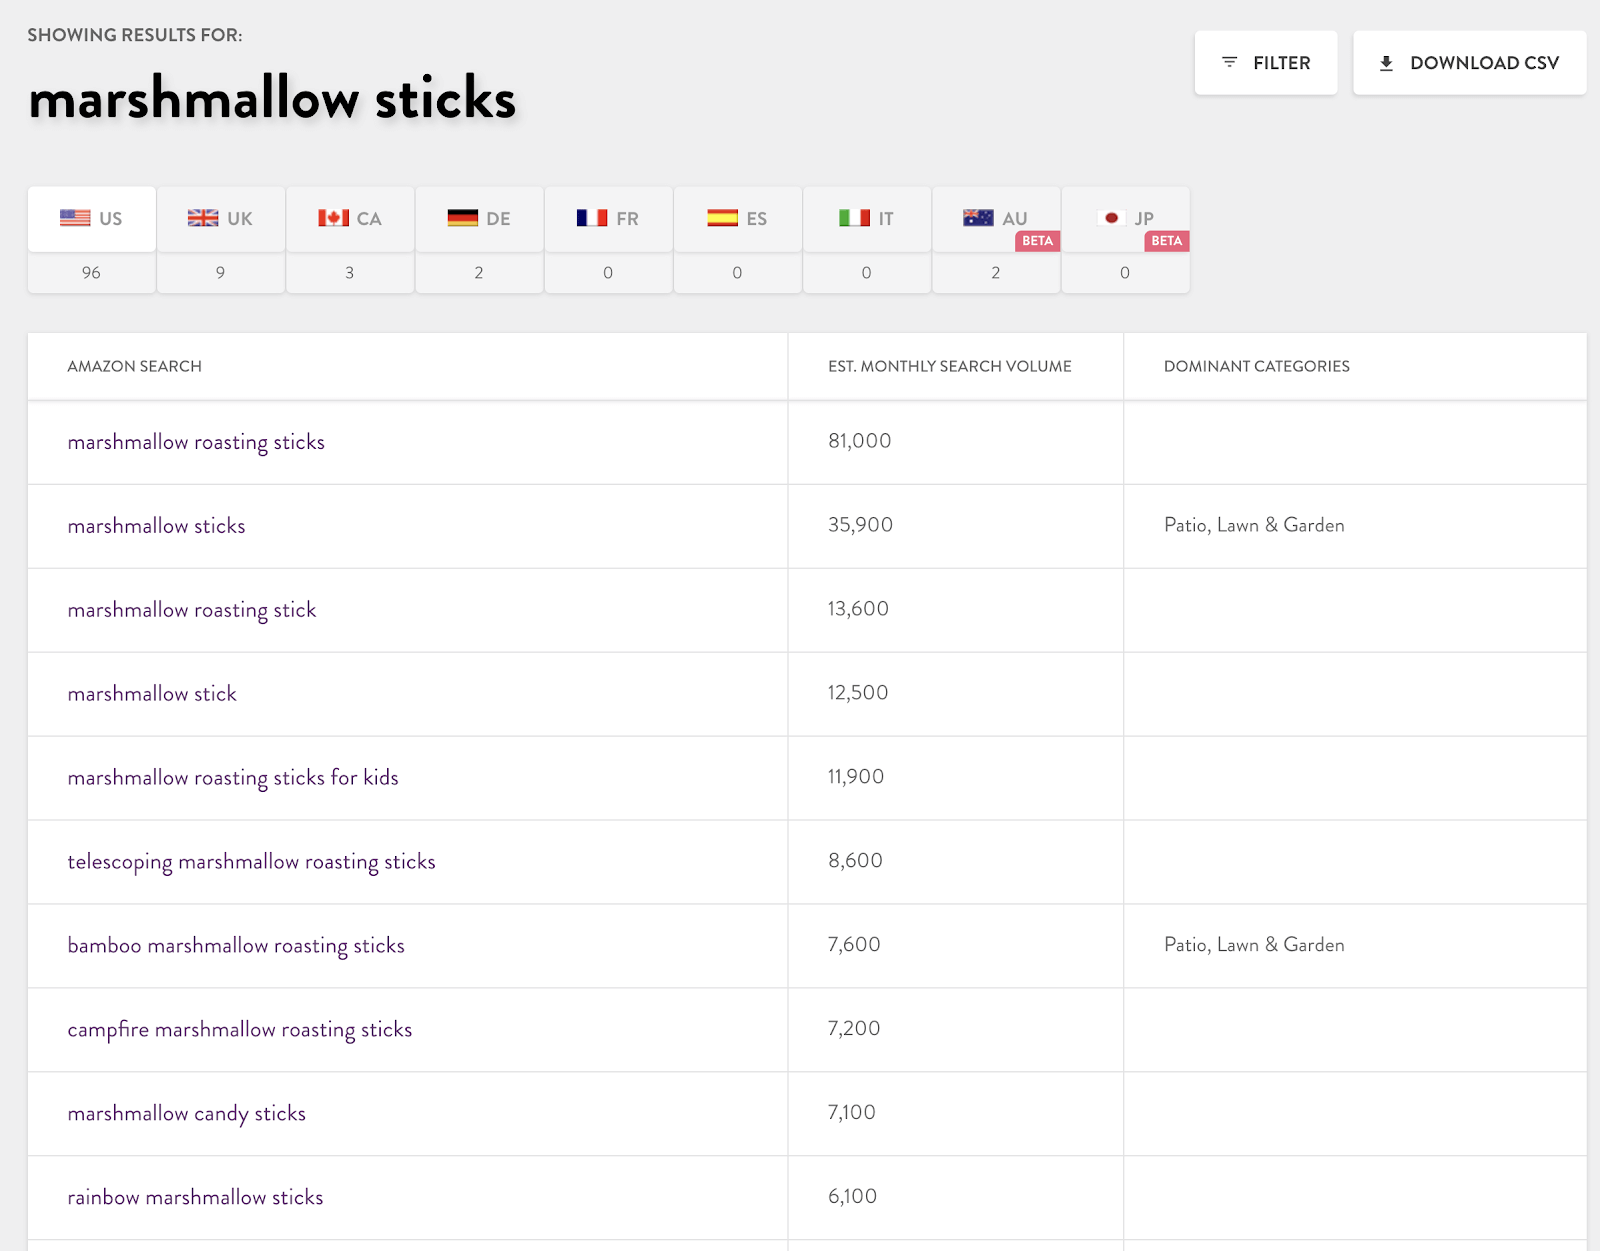
Task: Click the 'Showing results for:' label
Action: pos(135,35)
